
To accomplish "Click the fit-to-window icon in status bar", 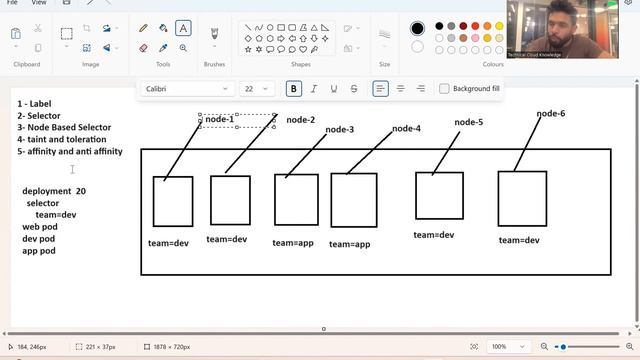I will click(474, 347).
